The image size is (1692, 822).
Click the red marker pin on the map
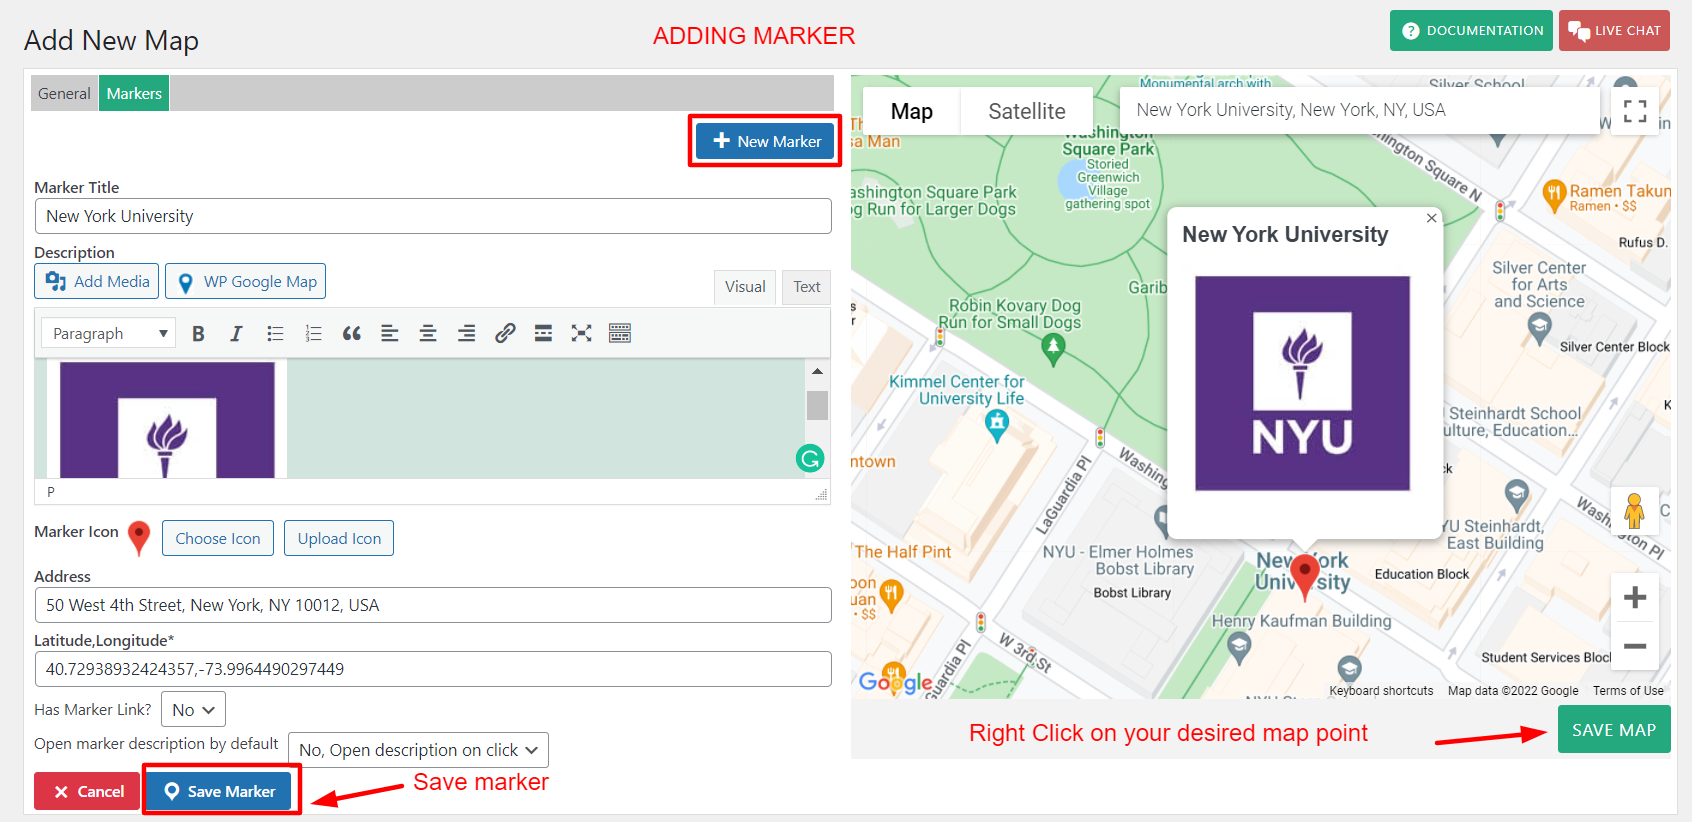[1304, 578]
